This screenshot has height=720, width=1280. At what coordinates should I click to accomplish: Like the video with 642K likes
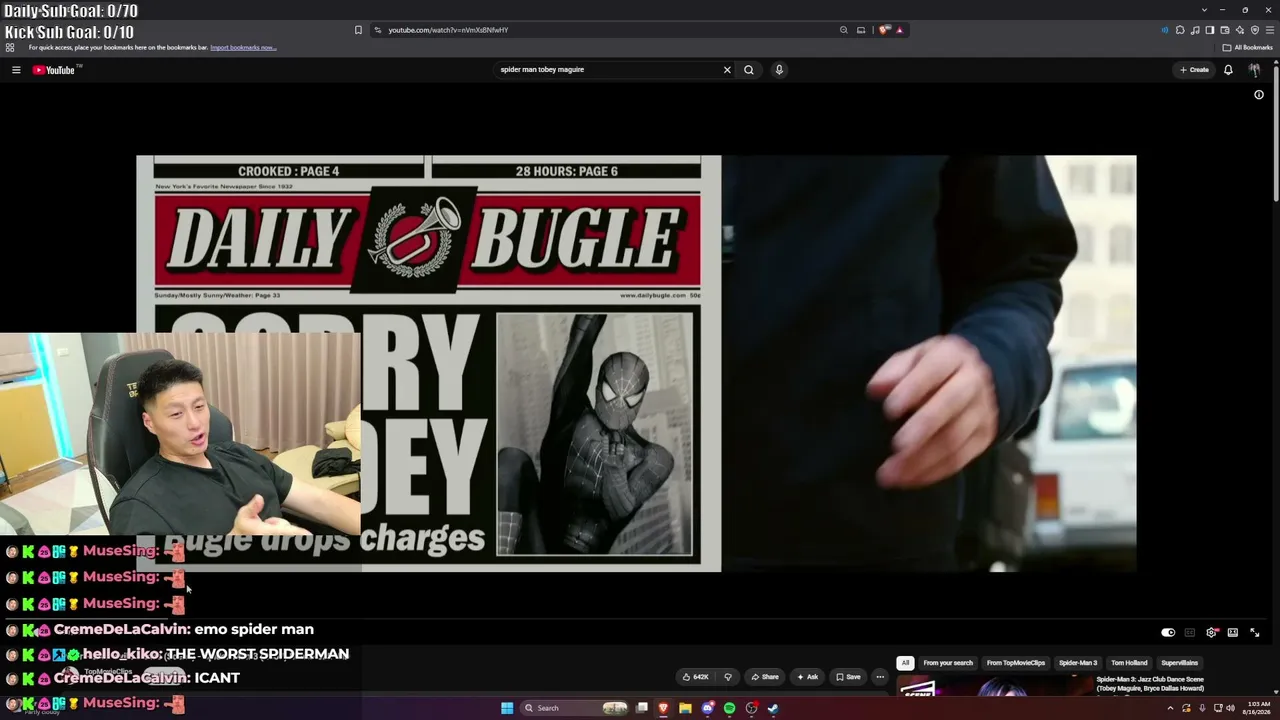tap(695, 677)
